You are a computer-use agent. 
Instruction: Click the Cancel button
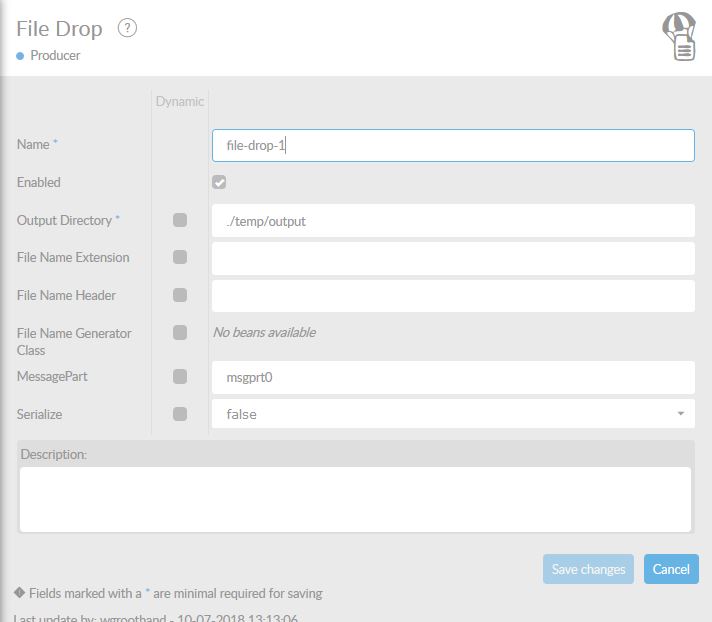pos(671,569)
